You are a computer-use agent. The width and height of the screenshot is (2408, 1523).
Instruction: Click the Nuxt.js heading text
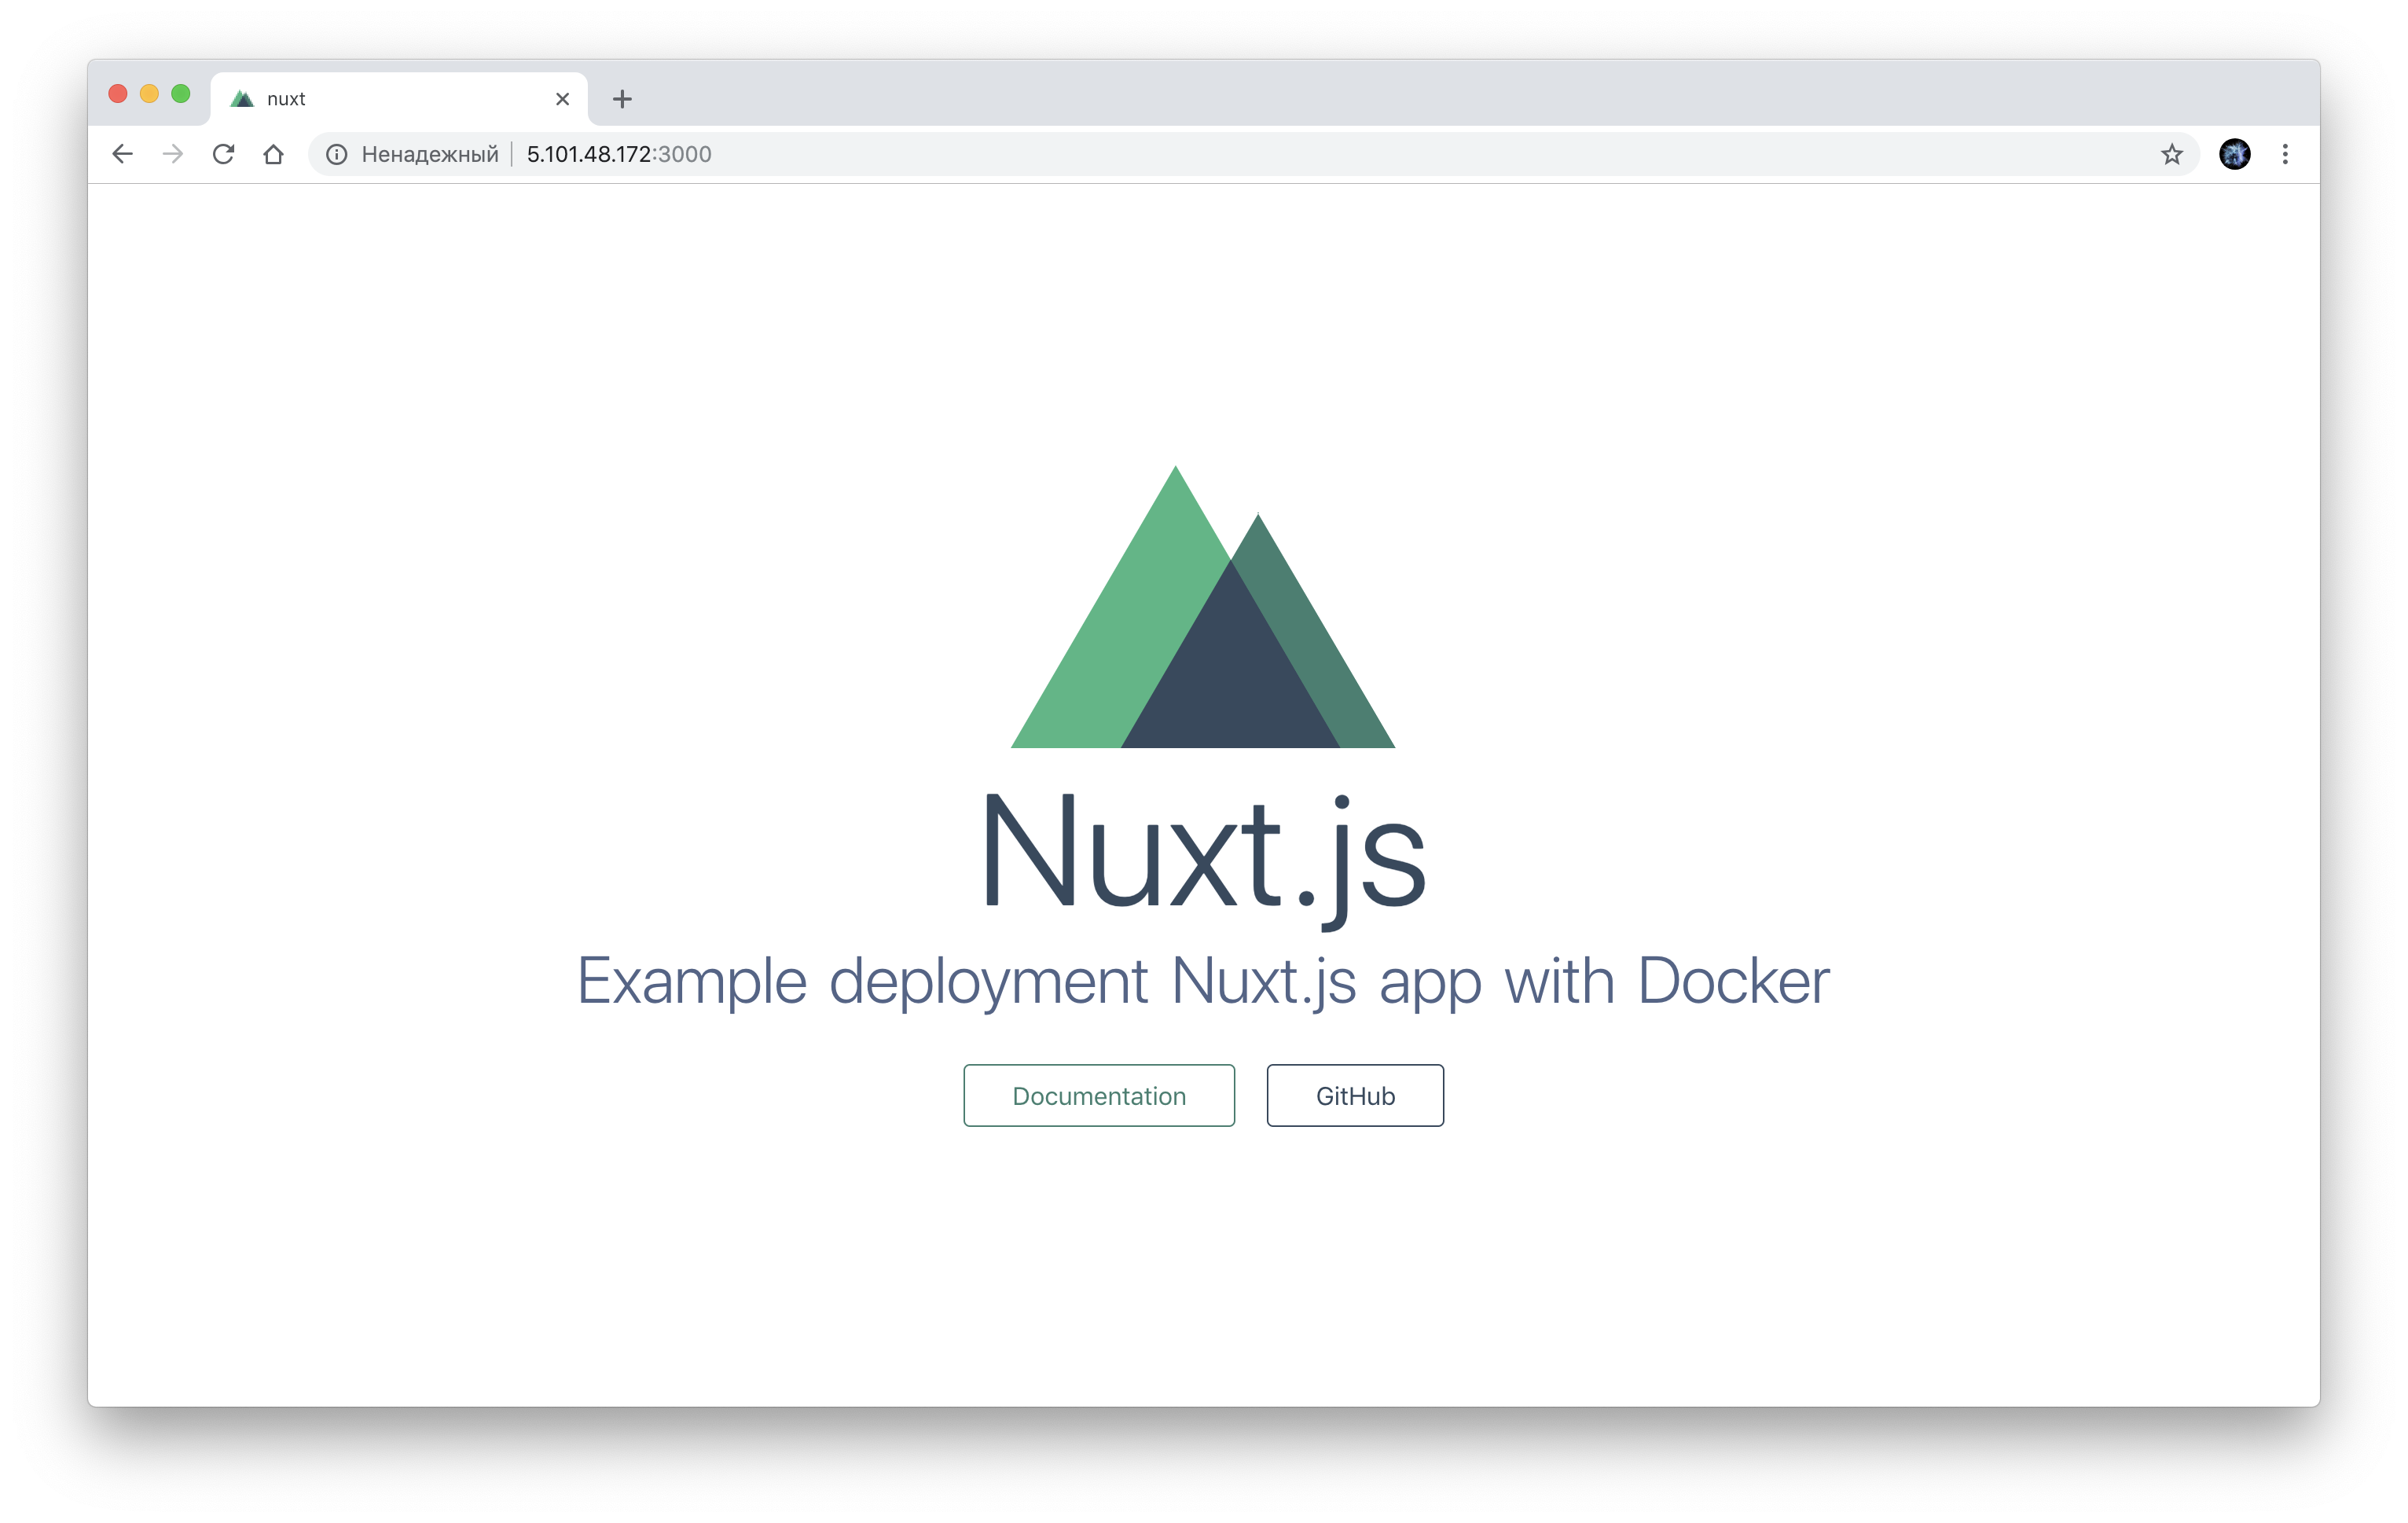1203,852
